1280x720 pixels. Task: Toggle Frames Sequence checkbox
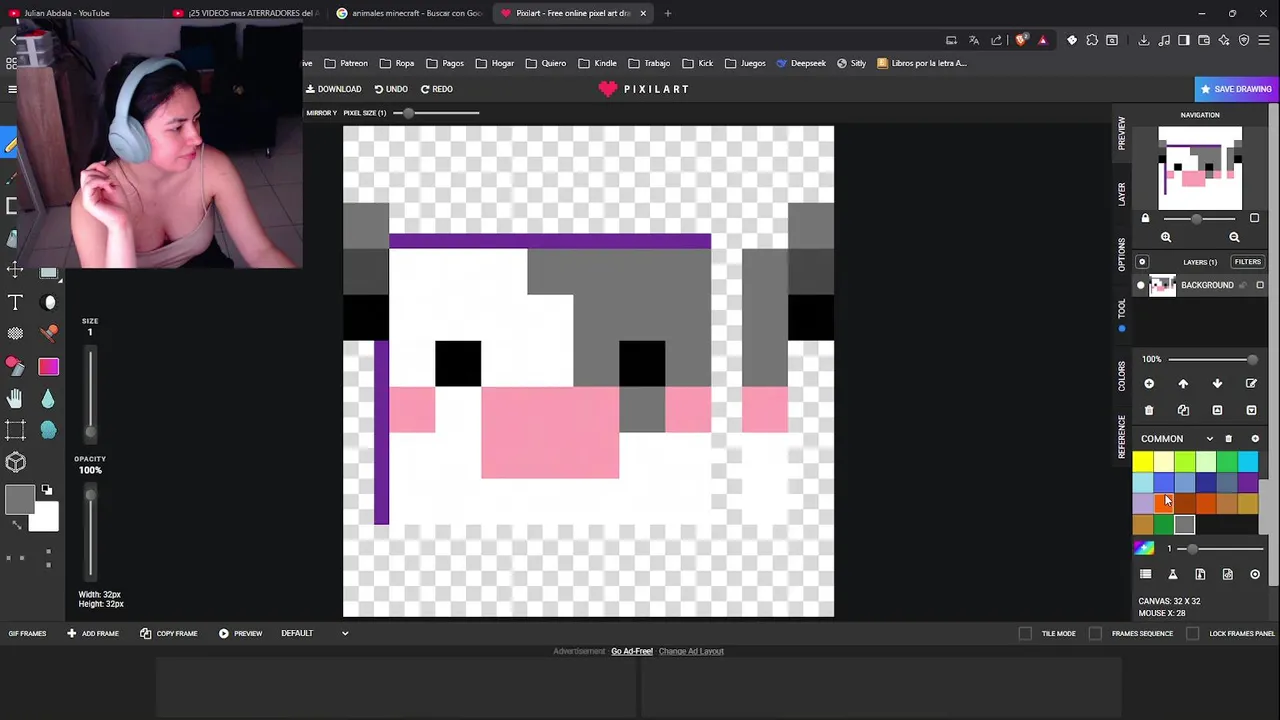pyautogui.click(x=1095, y=633)
